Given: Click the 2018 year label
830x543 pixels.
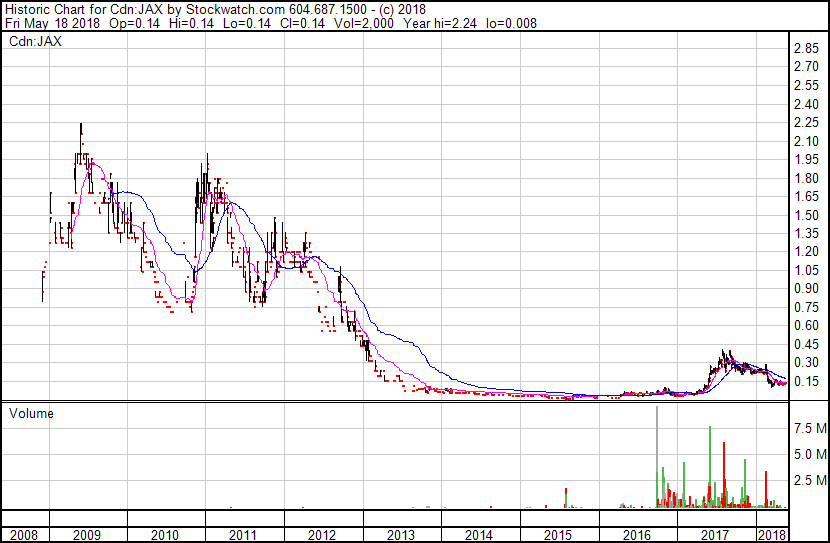Looking at the screenshot, I should click(772, 534).
